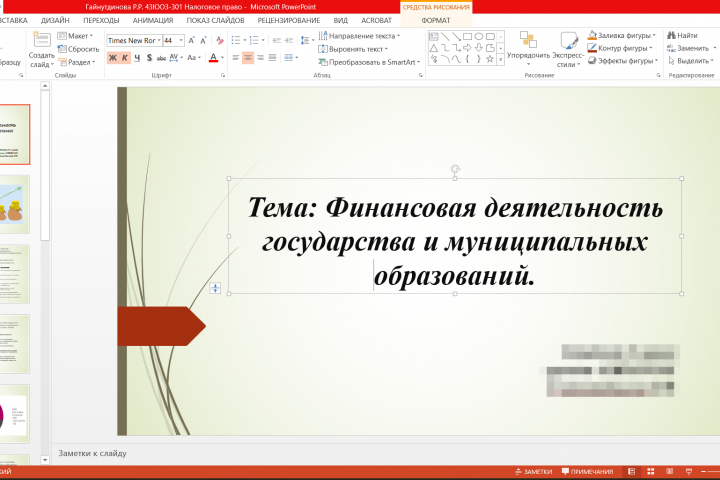Switch to reading view icon
720x480 pixels.
[x=669, y=472]
